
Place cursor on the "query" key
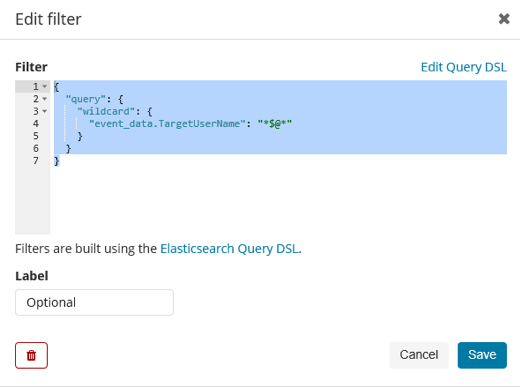click(x=86, y=99)
